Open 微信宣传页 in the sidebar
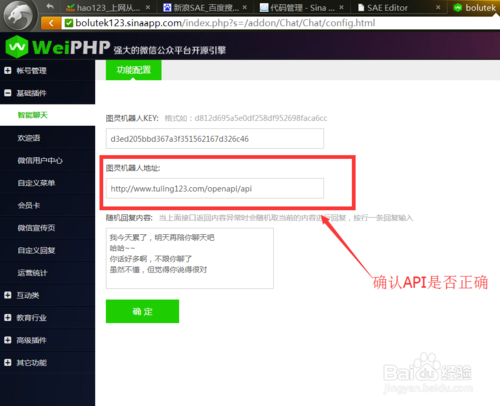The image size is (500, 406). [47, 228]
